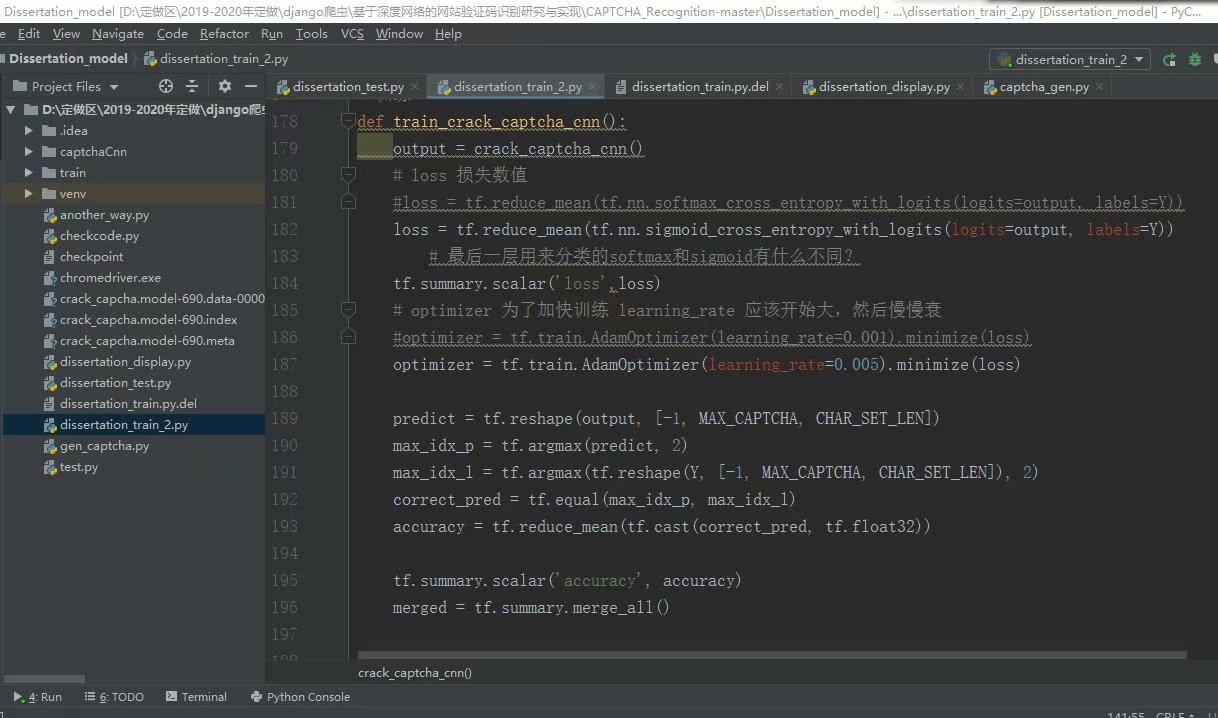Screen dimensions: 1218x718
Task: Hide the Project tool window (minus icon)
Action: (250, 87)
